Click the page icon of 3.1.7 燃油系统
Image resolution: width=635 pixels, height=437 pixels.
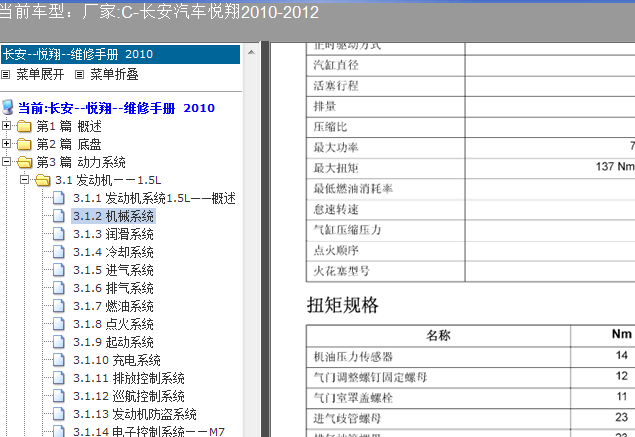(59, 306)
